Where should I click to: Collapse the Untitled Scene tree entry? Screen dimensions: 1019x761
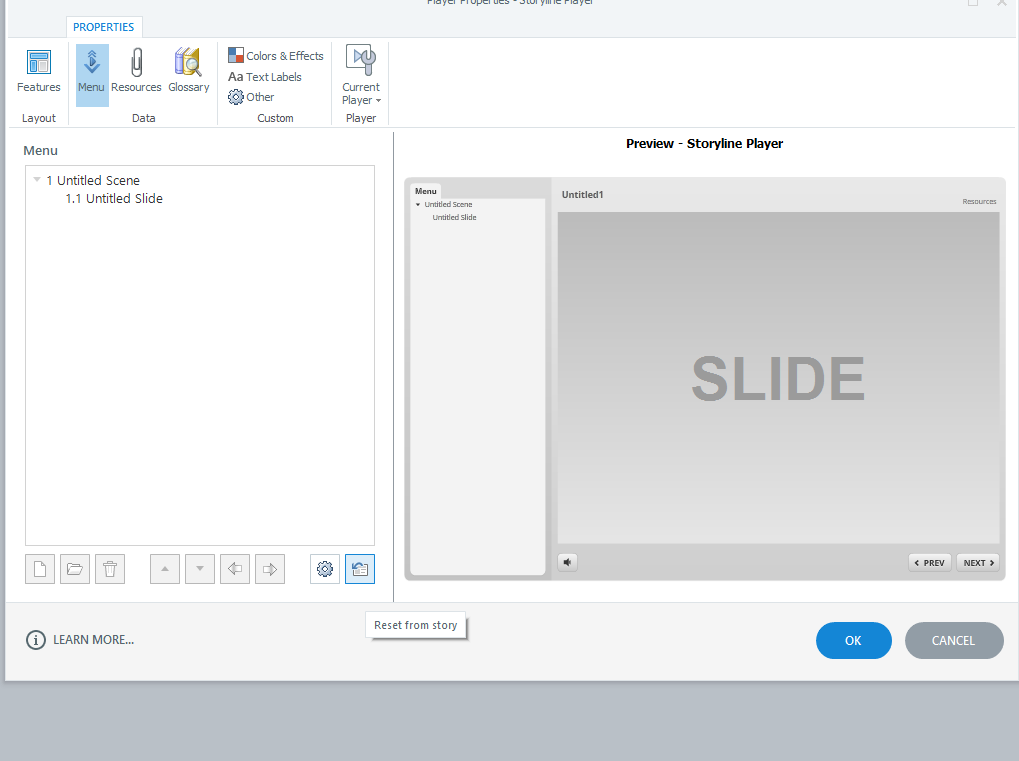35,180
